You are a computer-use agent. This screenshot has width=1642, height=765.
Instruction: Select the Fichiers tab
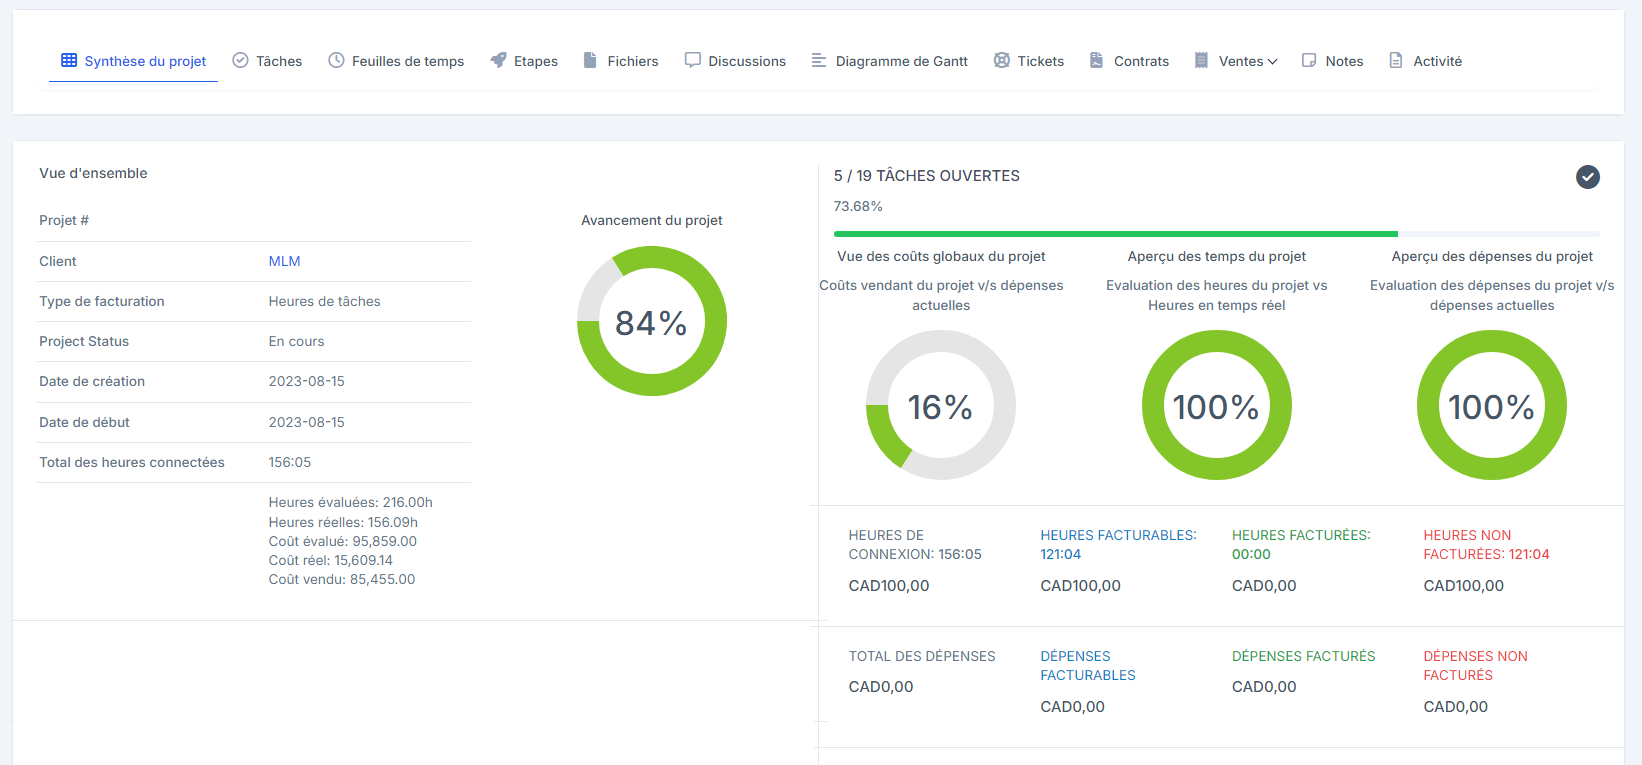[x=621, y=61]
